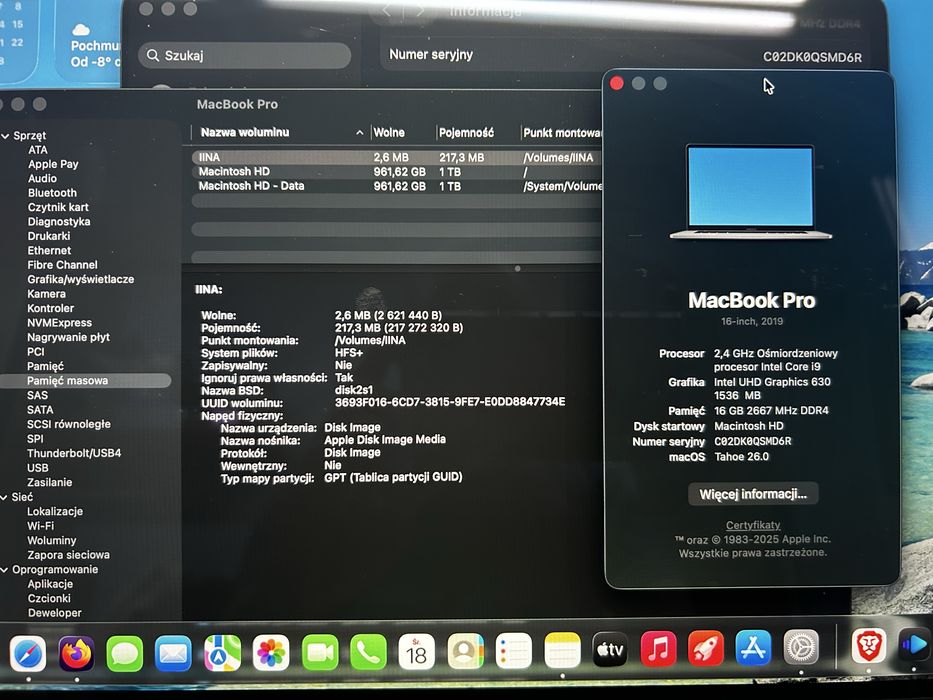Screen dimensions: 933x700
Task: Select Thunderbolt/USB4 in the sidebar
Action: [74, 454]
